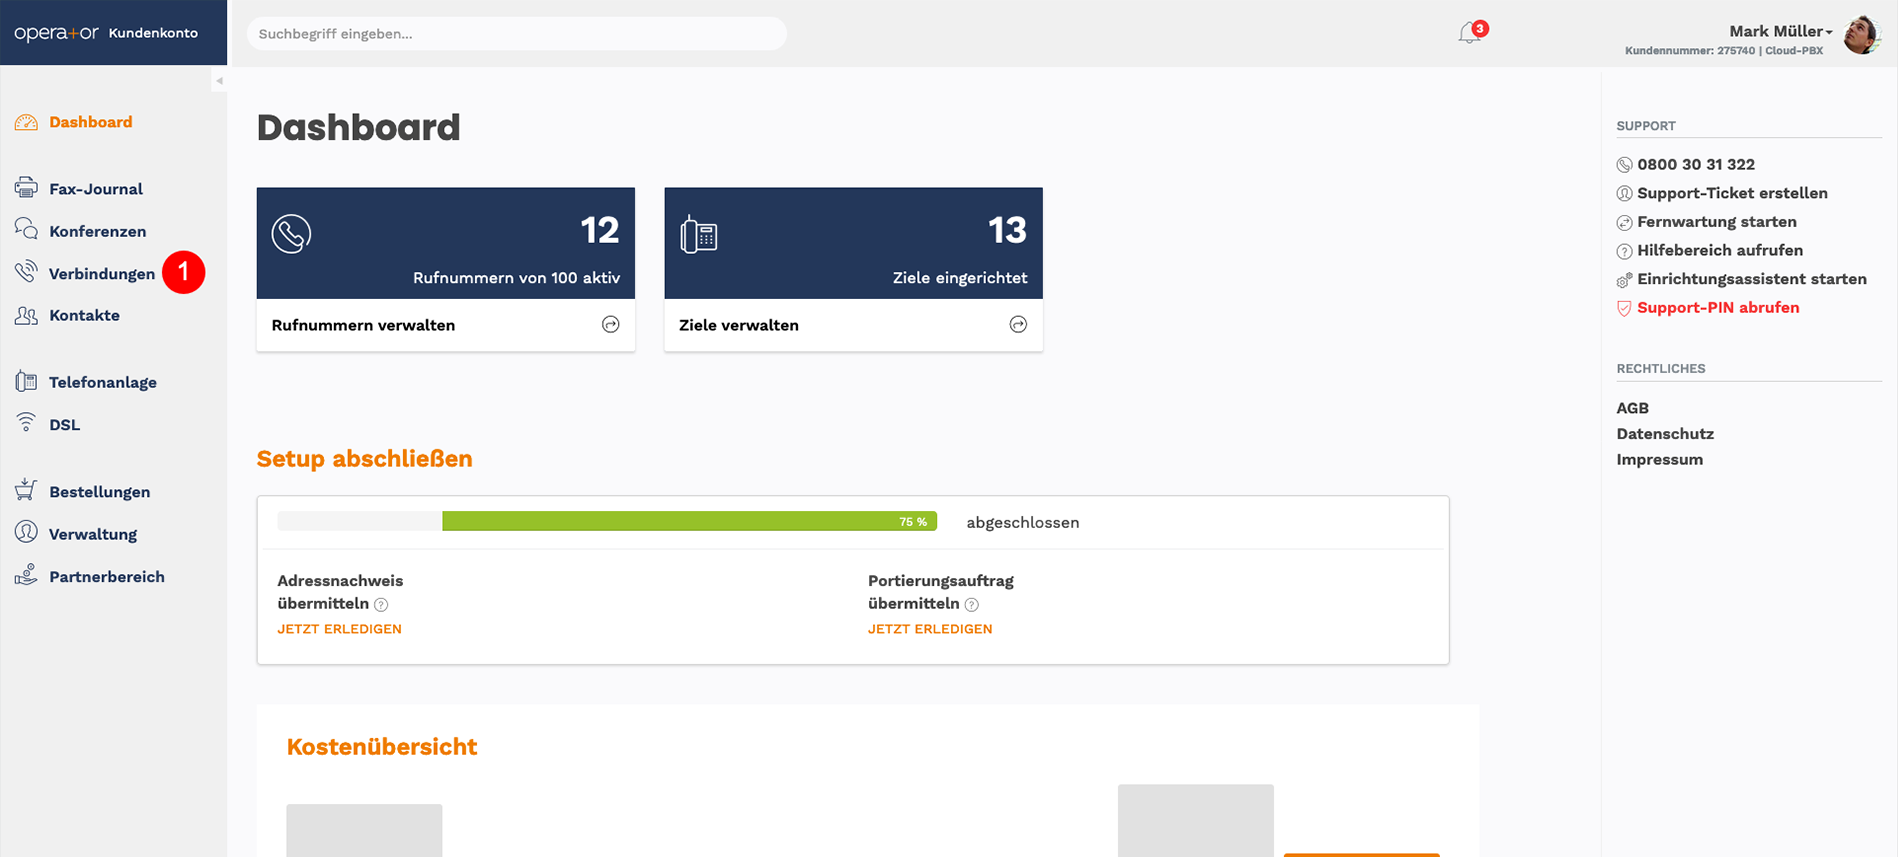Click shield icon beside Support-PIN abrufen
Image resolution: width=1898 pixels, height=857 pixels.
coord(1624,308)
